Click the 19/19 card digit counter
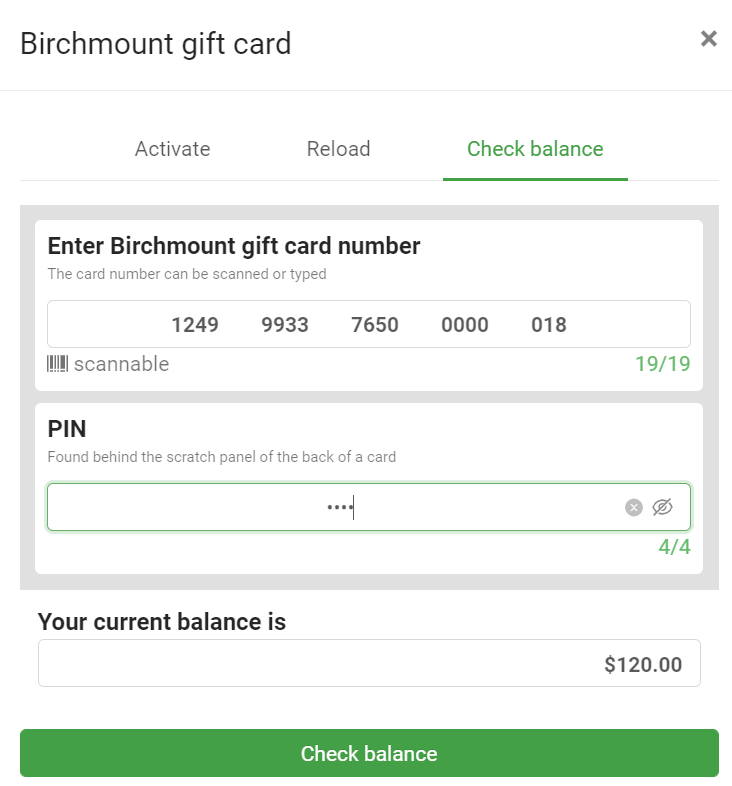 tap(662, 364)
